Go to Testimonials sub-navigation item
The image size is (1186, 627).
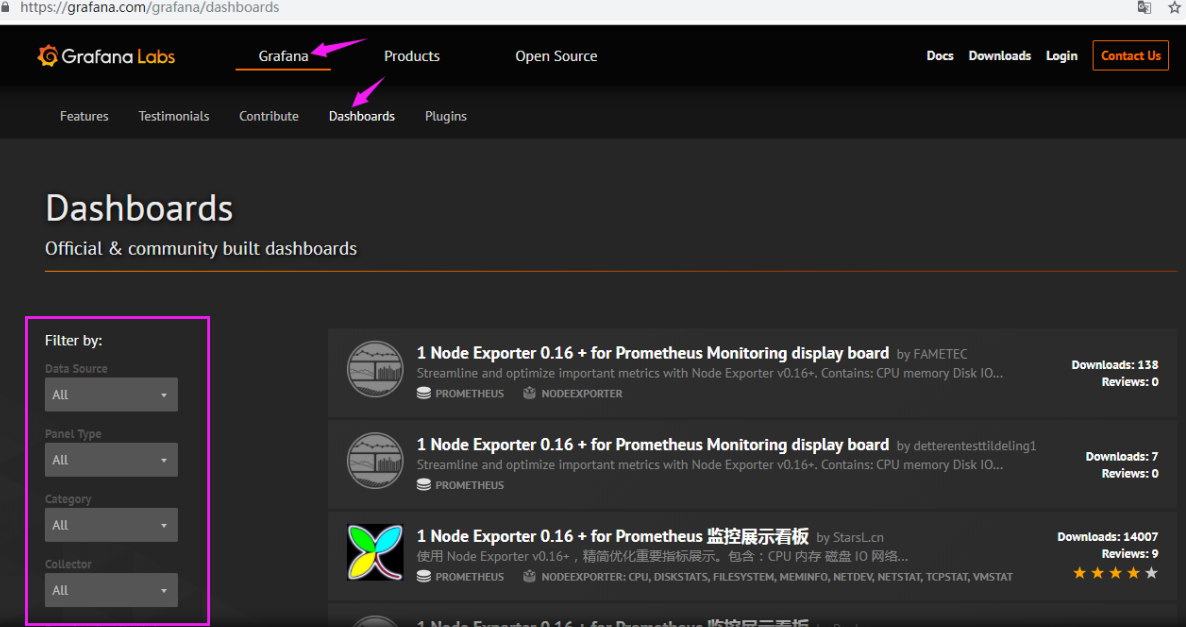174,116
